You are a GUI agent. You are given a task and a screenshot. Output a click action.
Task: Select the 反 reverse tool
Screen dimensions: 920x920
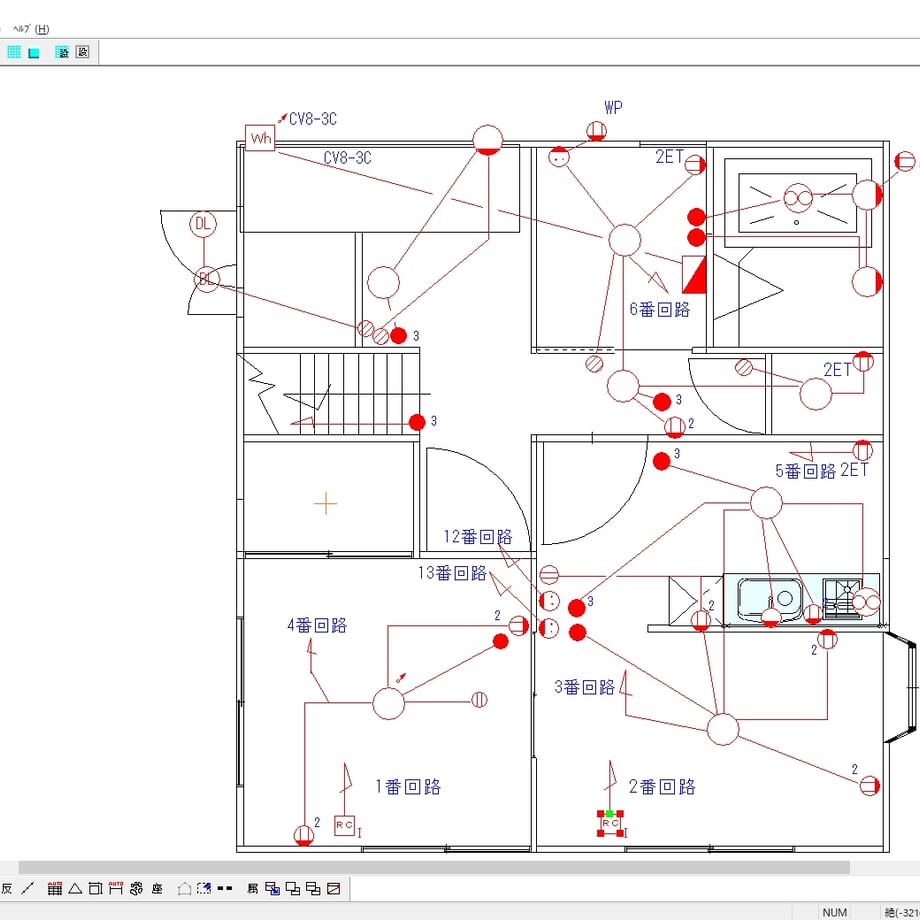point(6,888)
